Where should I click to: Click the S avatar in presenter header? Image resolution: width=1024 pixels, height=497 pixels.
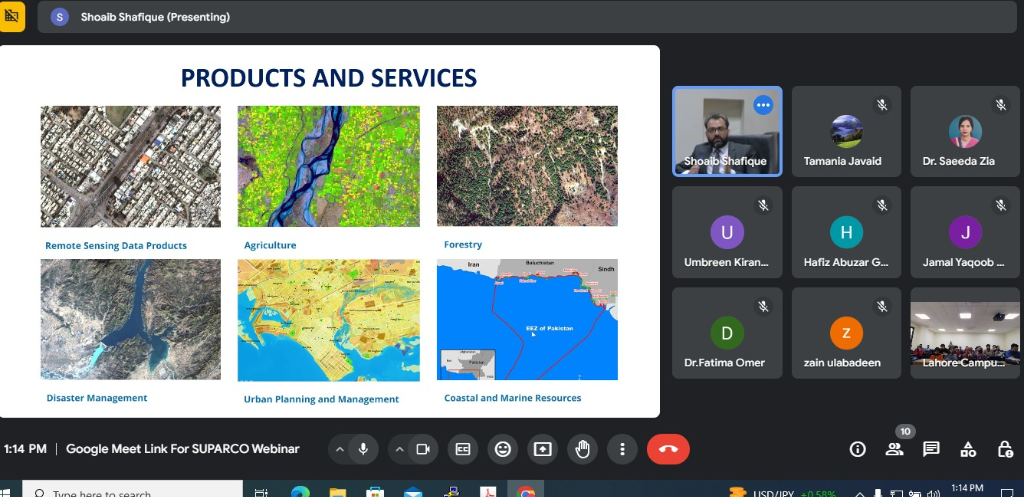pyautogui.click(x=59, y=17)
